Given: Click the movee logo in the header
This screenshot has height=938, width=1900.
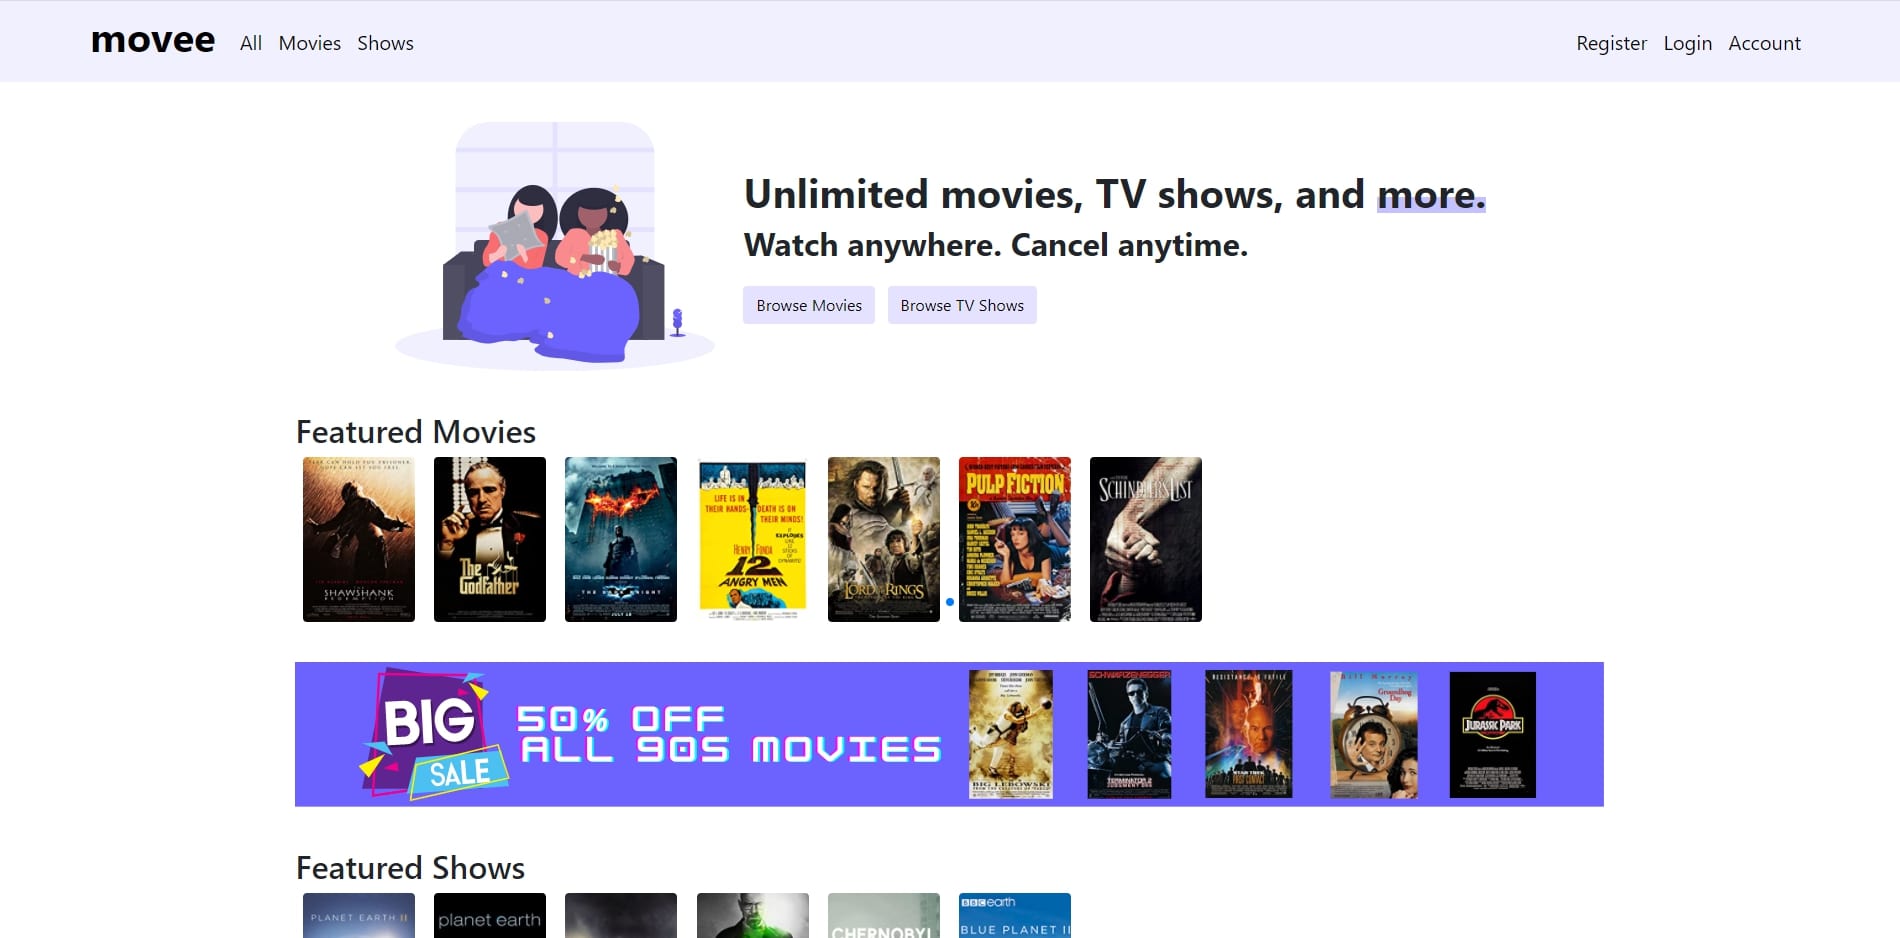Looking at the screenshot, I should 153,41.
